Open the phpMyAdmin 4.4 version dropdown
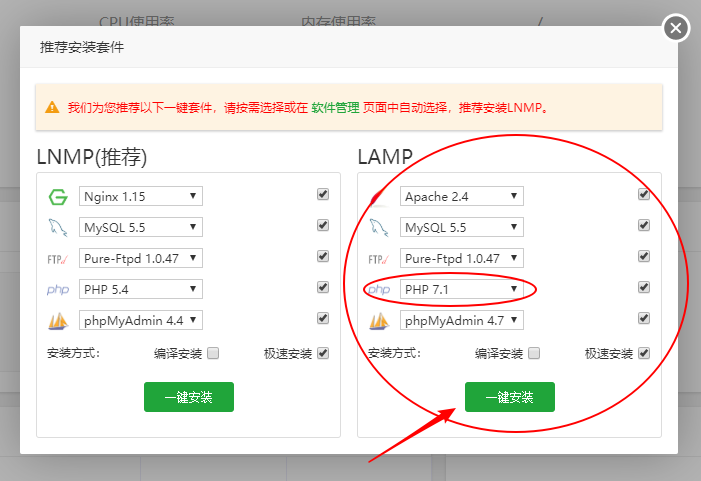Viewport: 701px width, 481px height. pos(141,320)
